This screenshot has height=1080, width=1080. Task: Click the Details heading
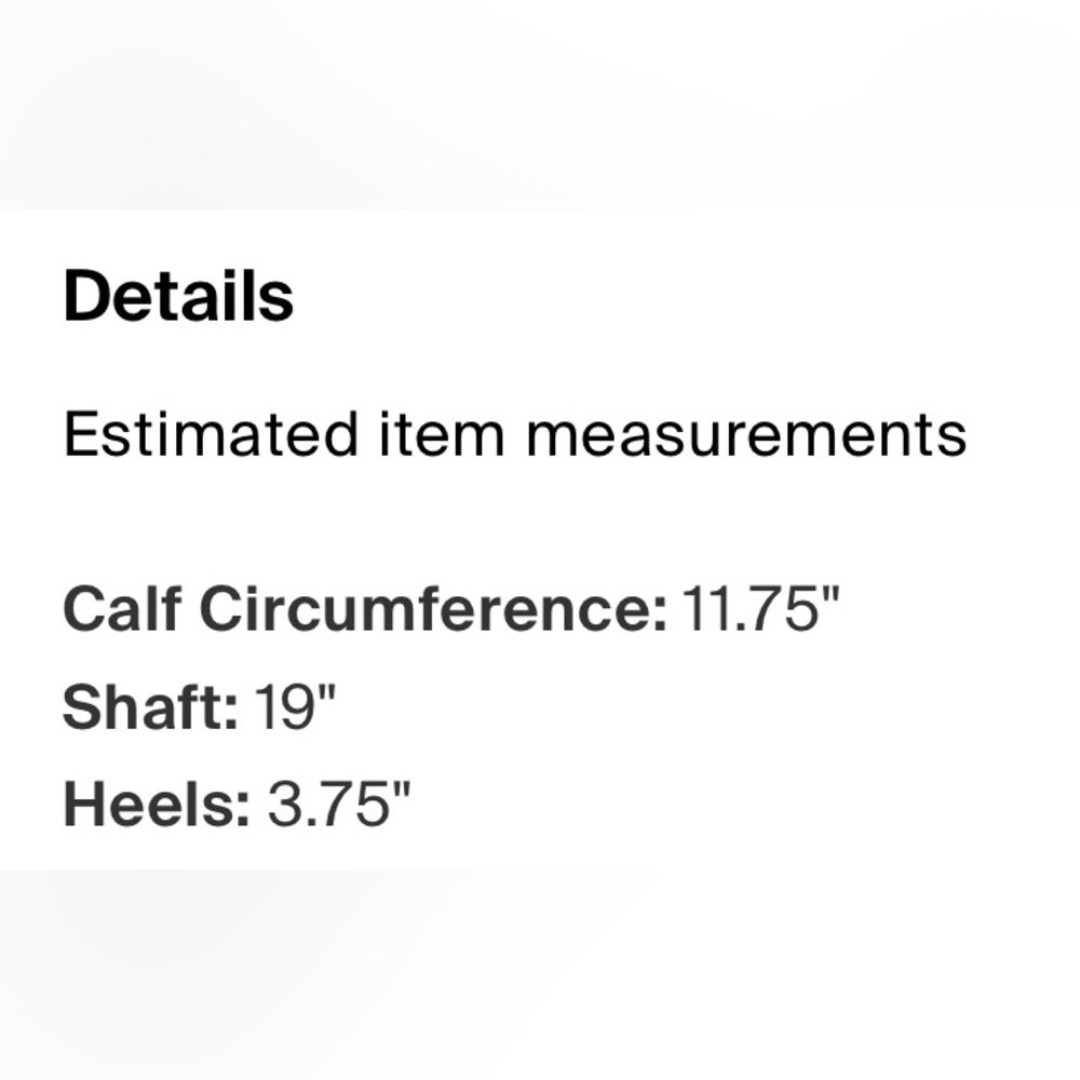(178, 296)
